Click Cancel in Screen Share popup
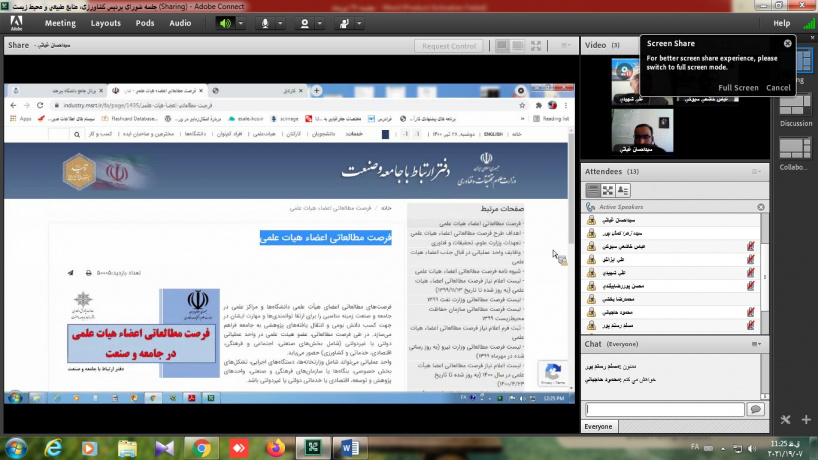 pos(778,88)
